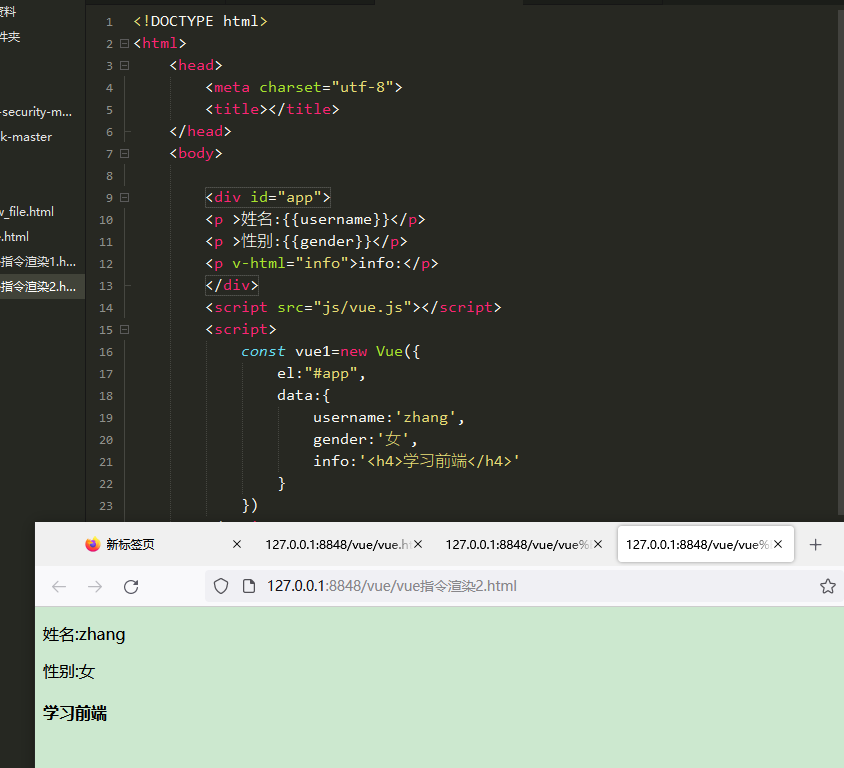Collapse the body tag fold on line 7

coord(124,153)
